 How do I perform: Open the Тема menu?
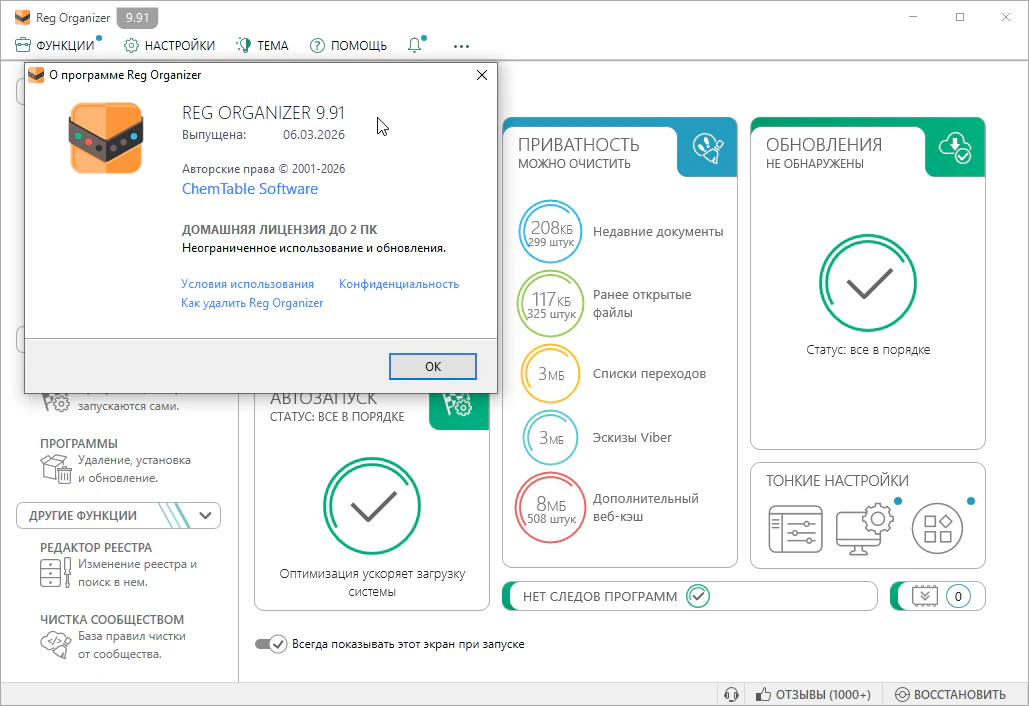point(262,45)
